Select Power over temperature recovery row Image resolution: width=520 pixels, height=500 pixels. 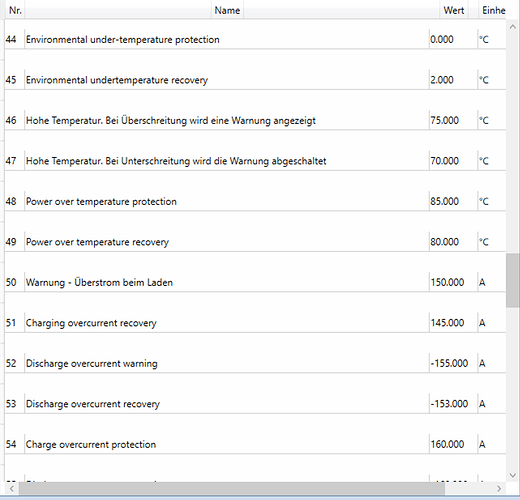[x=255, y=242]
